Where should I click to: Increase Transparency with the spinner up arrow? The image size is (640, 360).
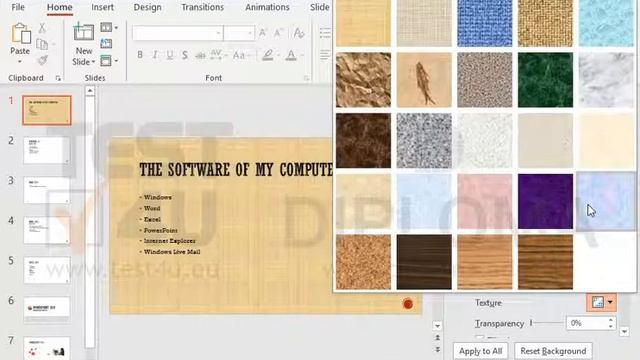click(x=611, y=320)
